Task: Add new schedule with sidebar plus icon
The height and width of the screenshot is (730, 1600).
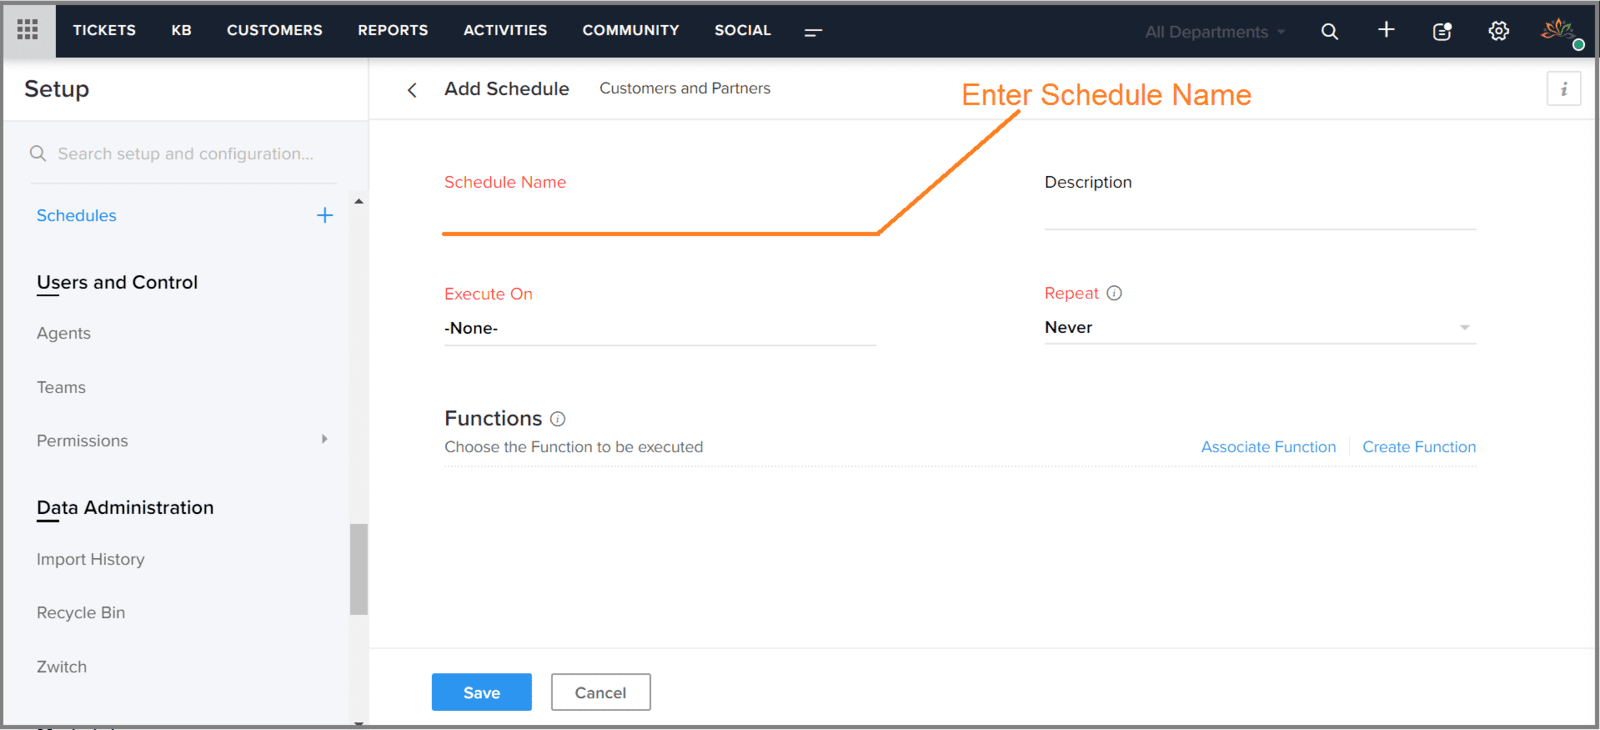Action: pyautogui.click(x=325, y=215)
